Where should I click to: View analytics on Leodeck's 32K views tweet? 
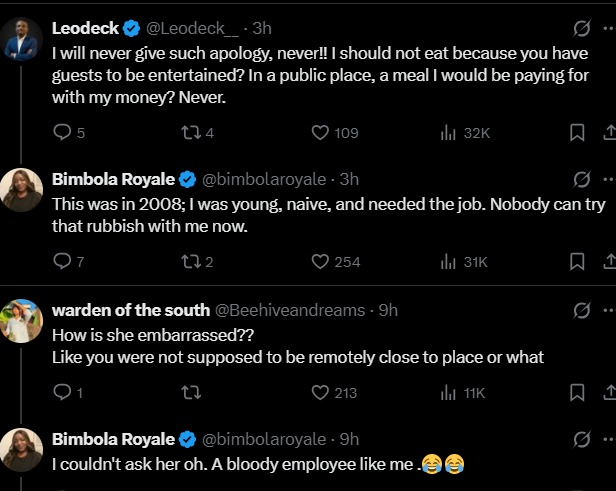(449, 132)
